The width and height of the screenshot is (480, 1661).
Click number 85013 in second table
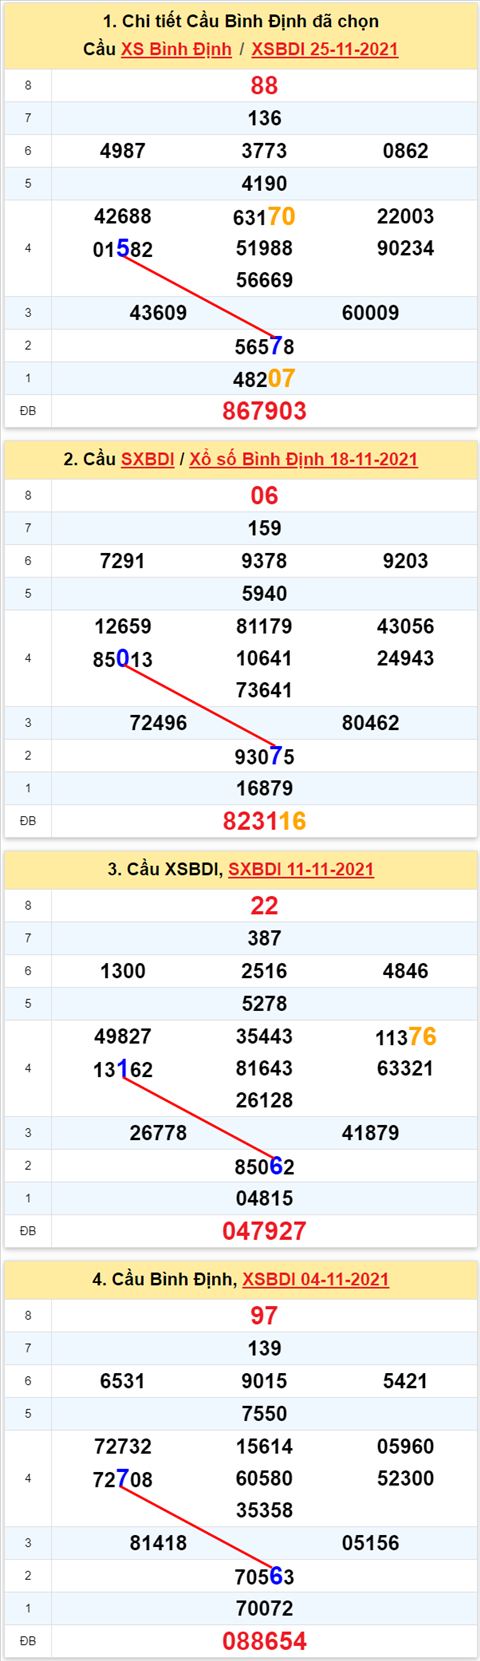point(123,659)
